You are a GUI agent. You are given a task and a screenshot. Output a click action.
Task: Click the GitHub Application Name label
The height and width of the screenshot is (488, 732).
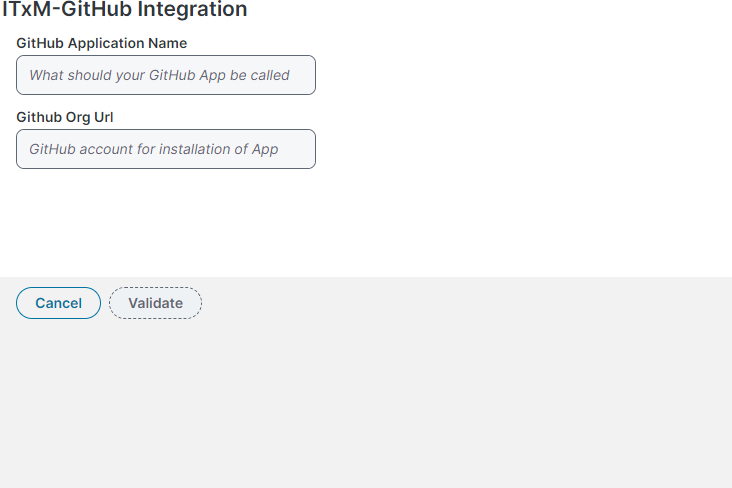point(101,43)
